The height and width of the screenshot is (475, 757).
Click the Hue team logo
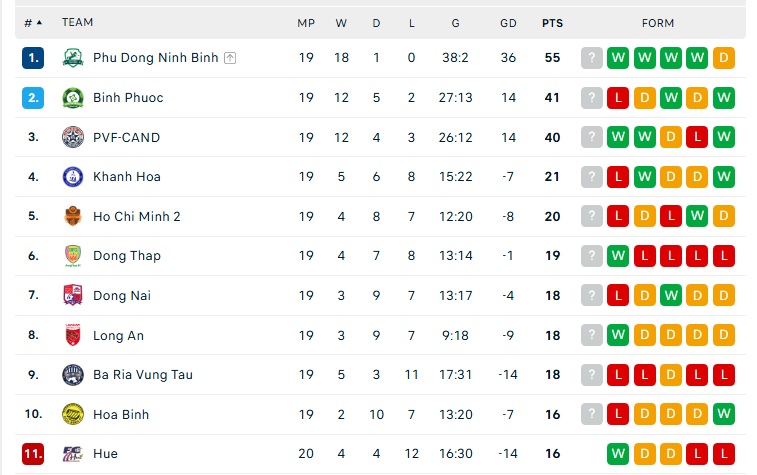click(73, 454)
